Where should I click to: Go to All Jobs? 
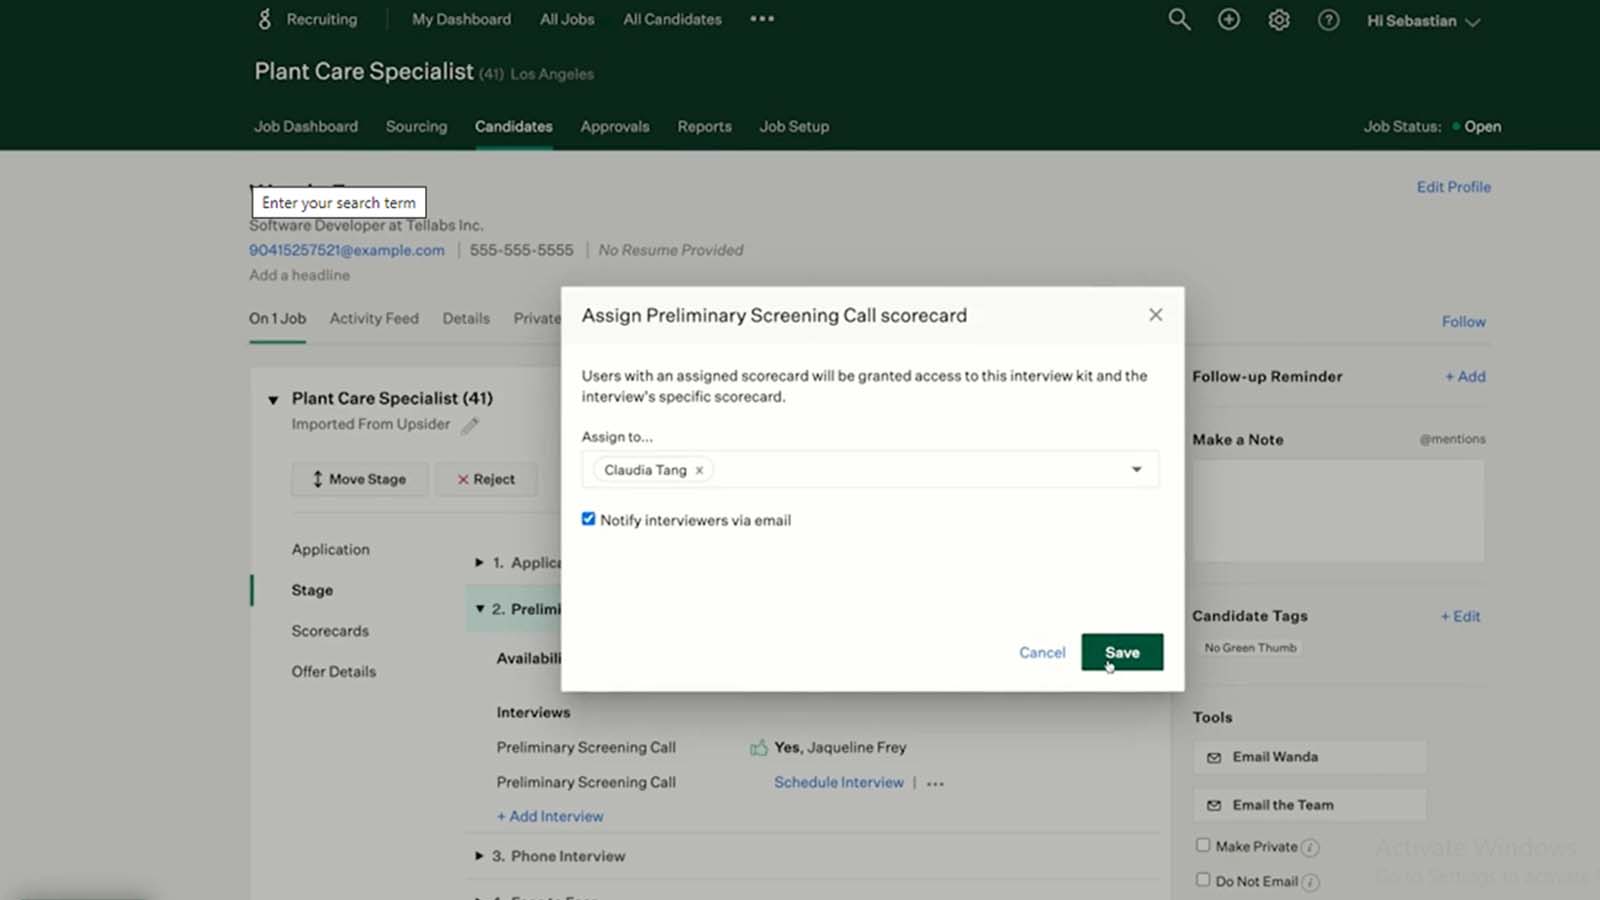pyautogui.click(x=567, y=19)
